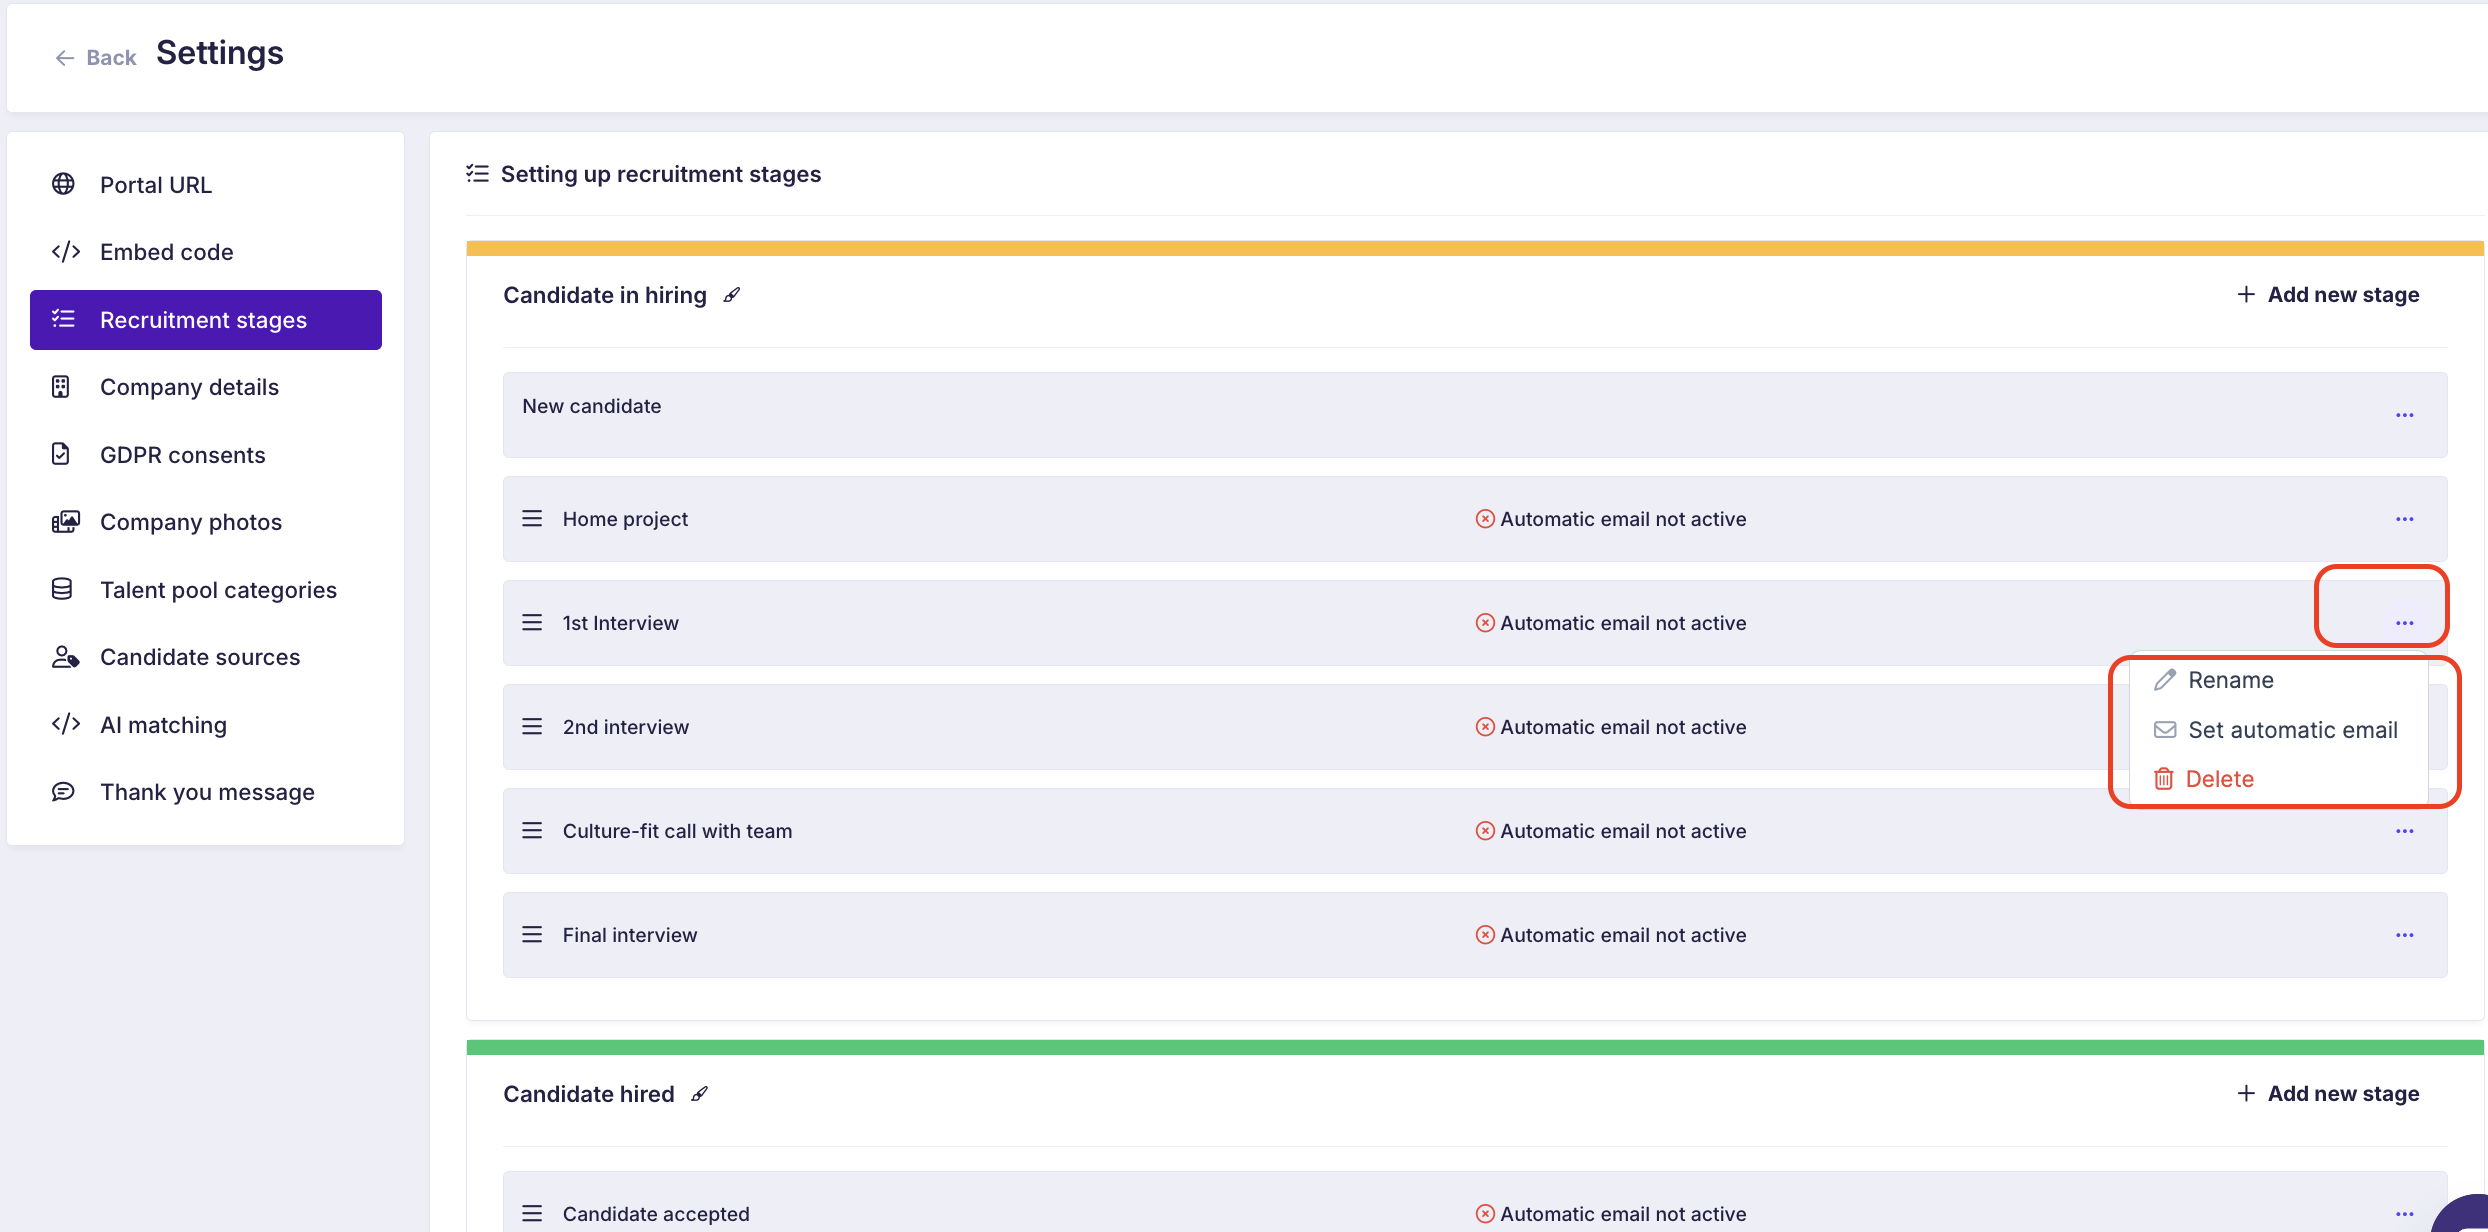The image size is (2488, 1232).
Task: Open Final interview's three-dot options menu
Action: click(2405, 935)
